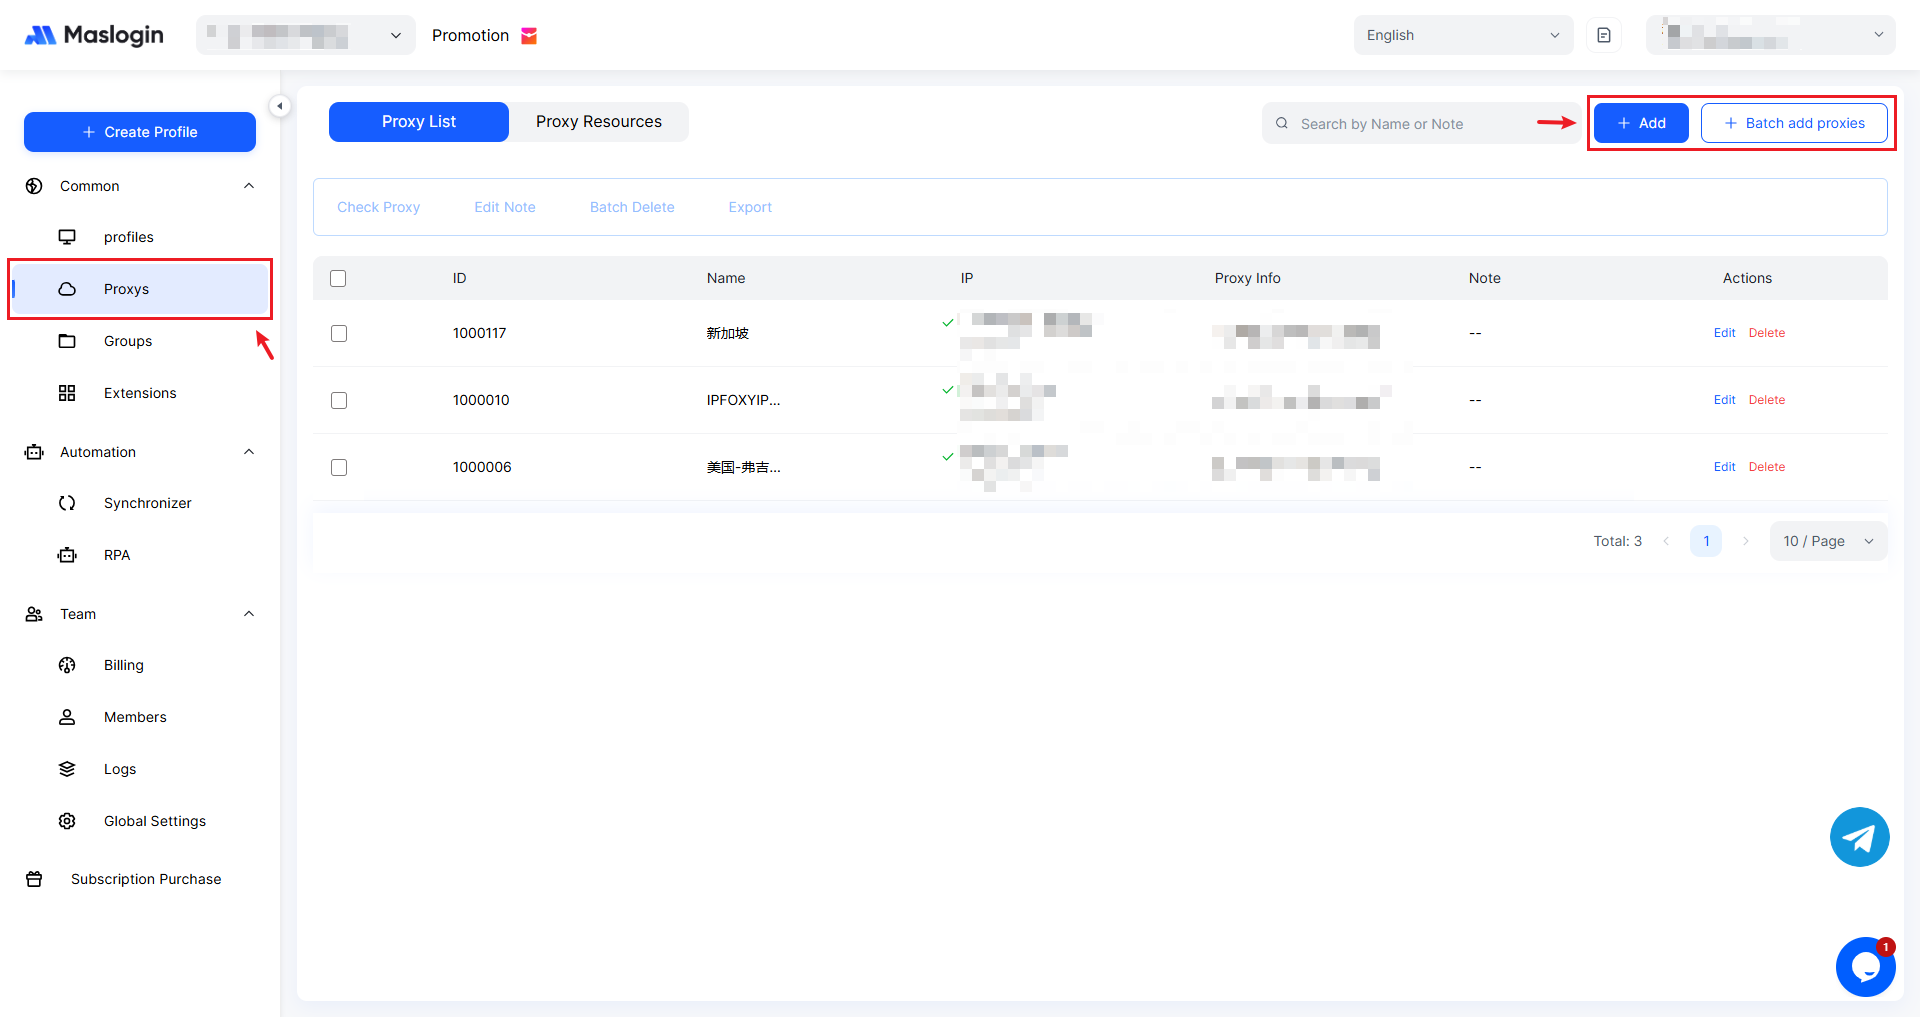Click the Batch add proxies button
Viewport: 1920px width, 1017px height.
click(1794, 123)
